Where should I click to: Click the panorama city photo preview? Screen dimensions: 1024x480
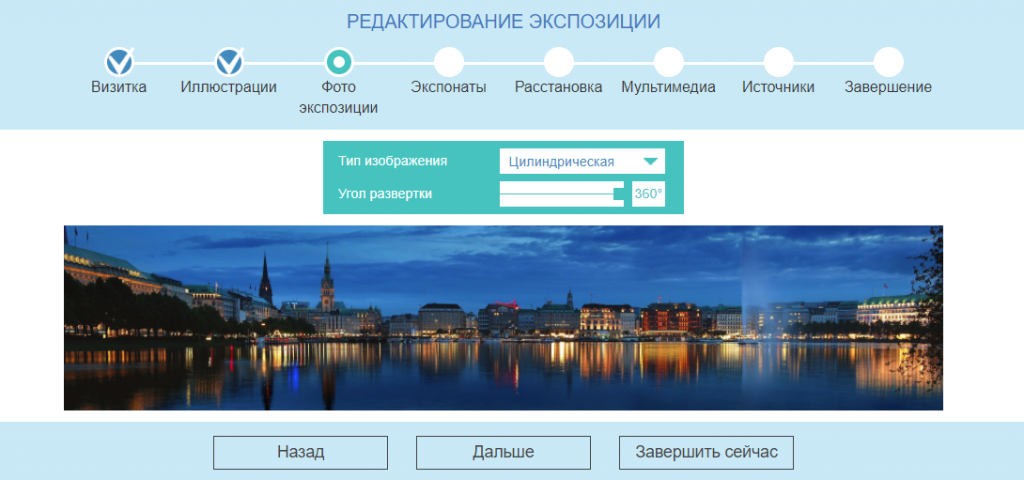[503, 318]
